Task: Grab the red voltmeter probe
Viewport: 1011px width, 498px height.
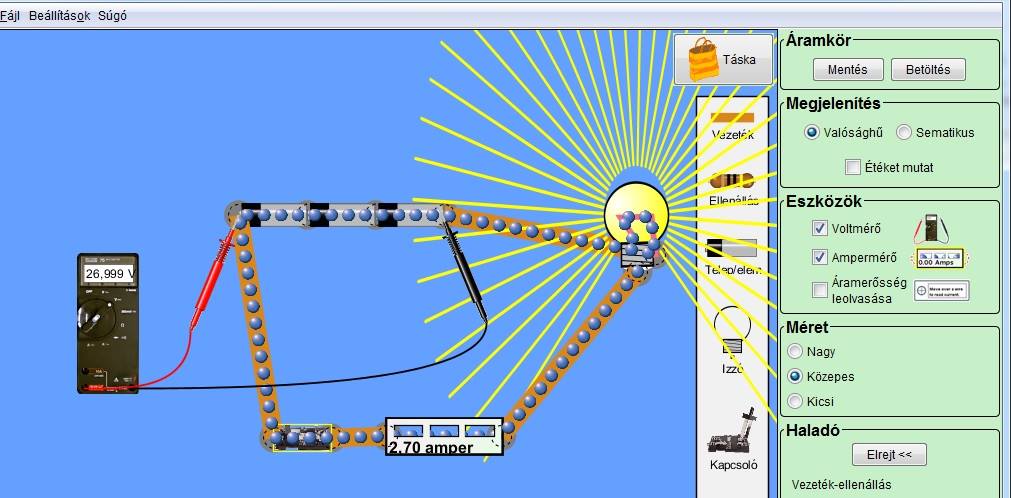Action: click(x=213, y=278)
